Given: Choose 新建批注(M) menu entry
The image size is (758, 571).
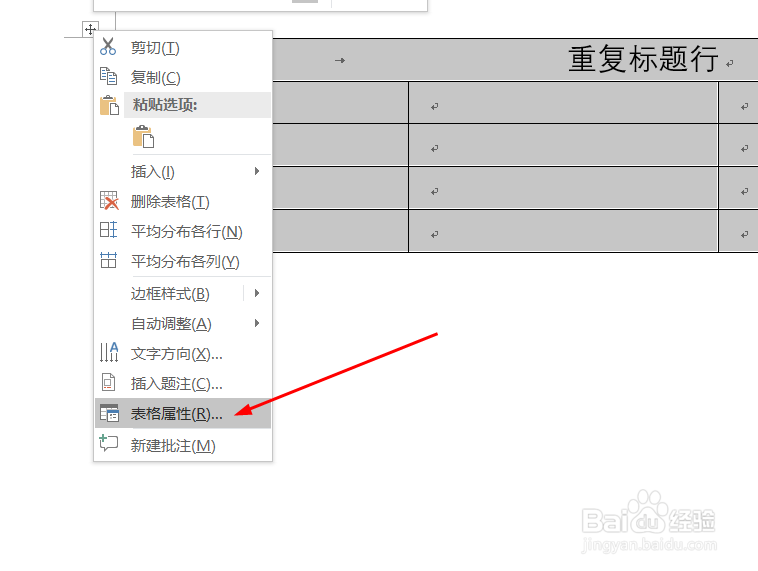Looking at the screenshot, I should pyautogui.click(x=183, y=445).
